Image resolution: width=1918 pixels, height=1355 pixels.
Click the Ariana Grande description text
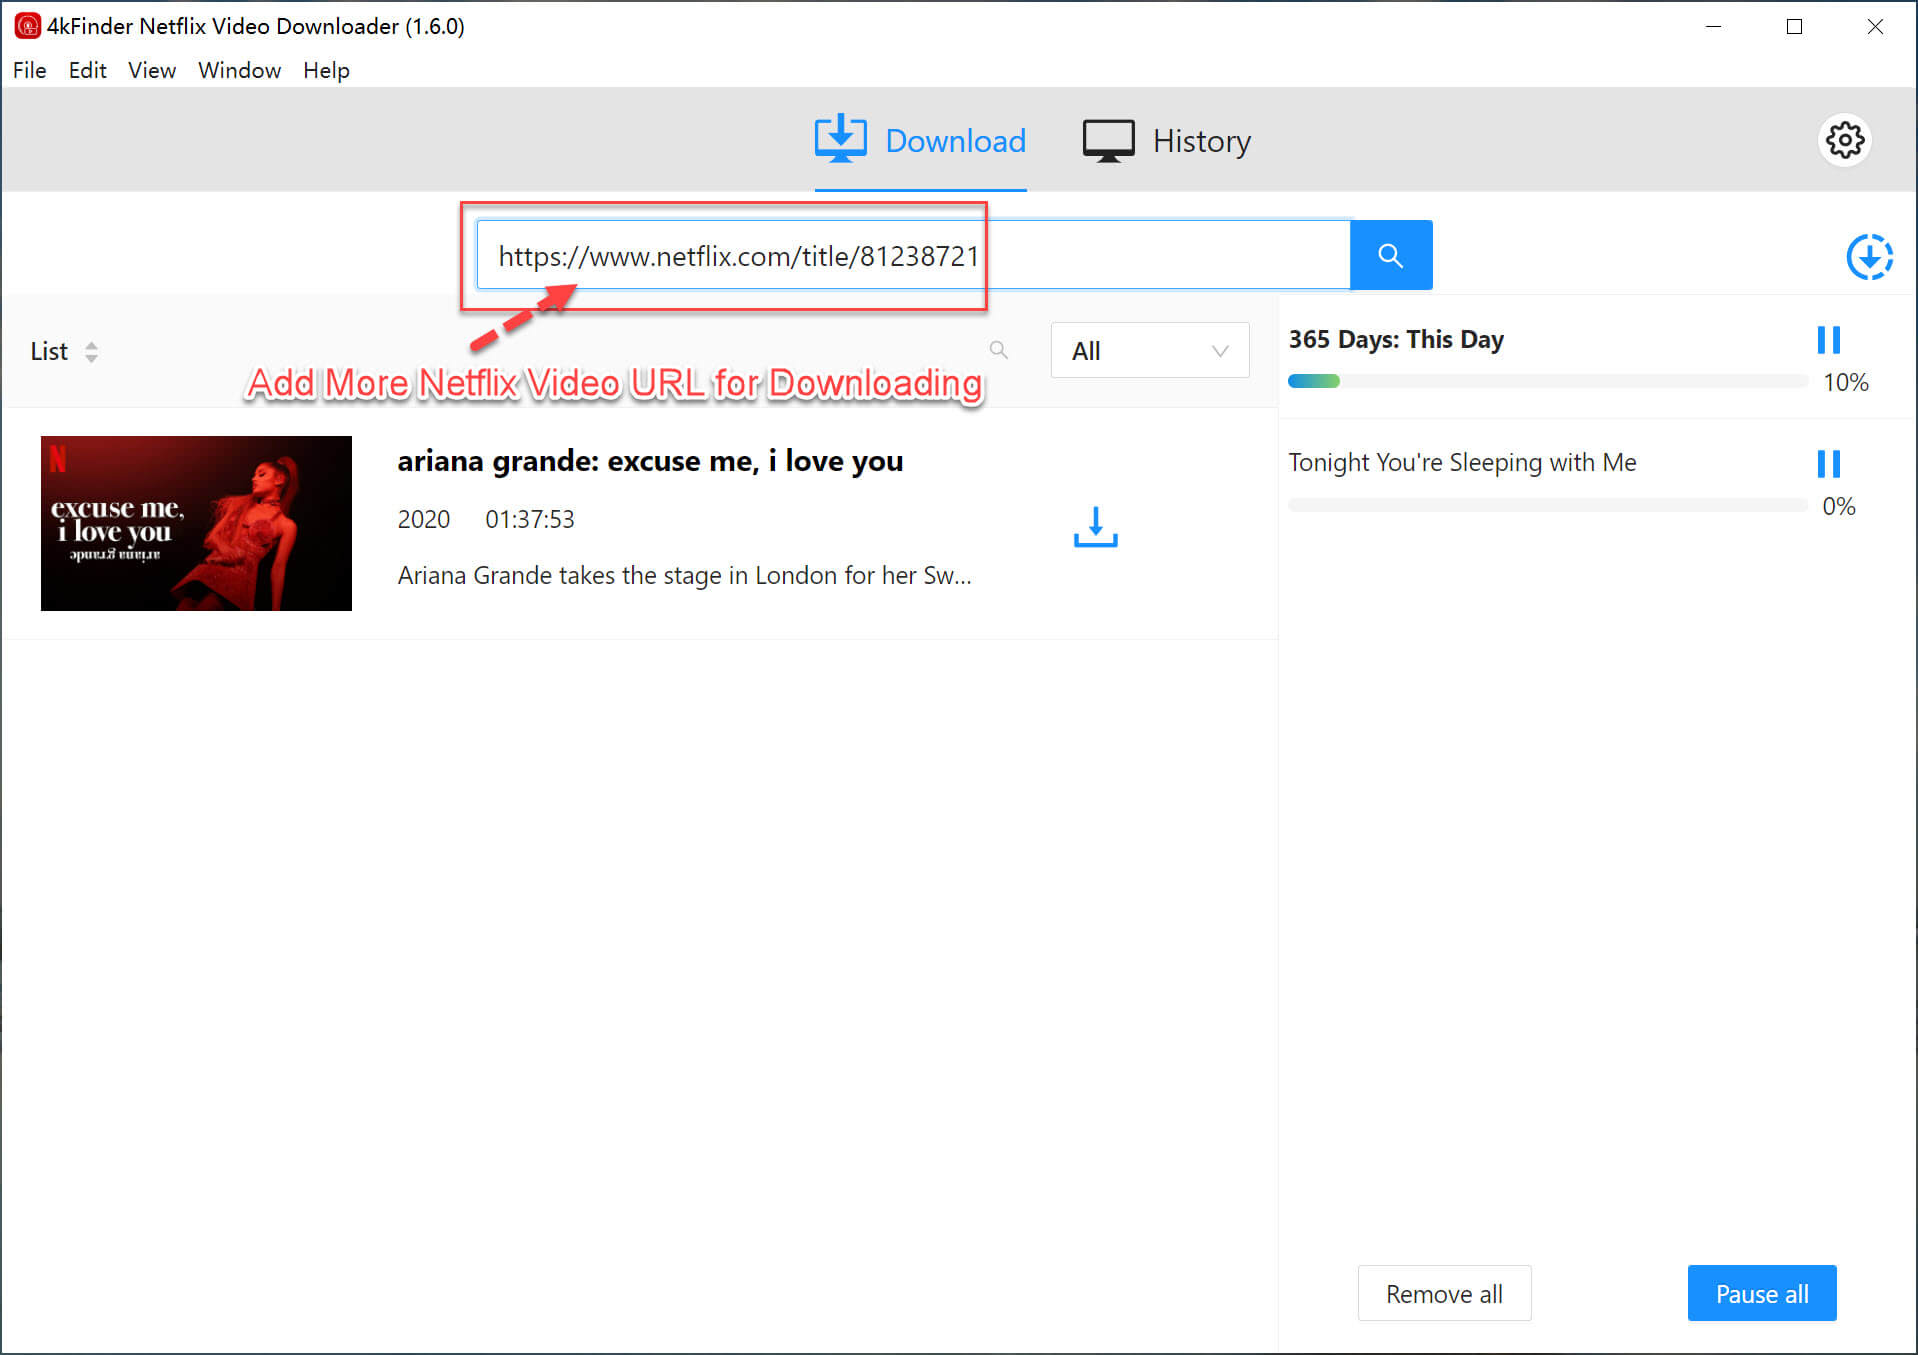(684, 576)
